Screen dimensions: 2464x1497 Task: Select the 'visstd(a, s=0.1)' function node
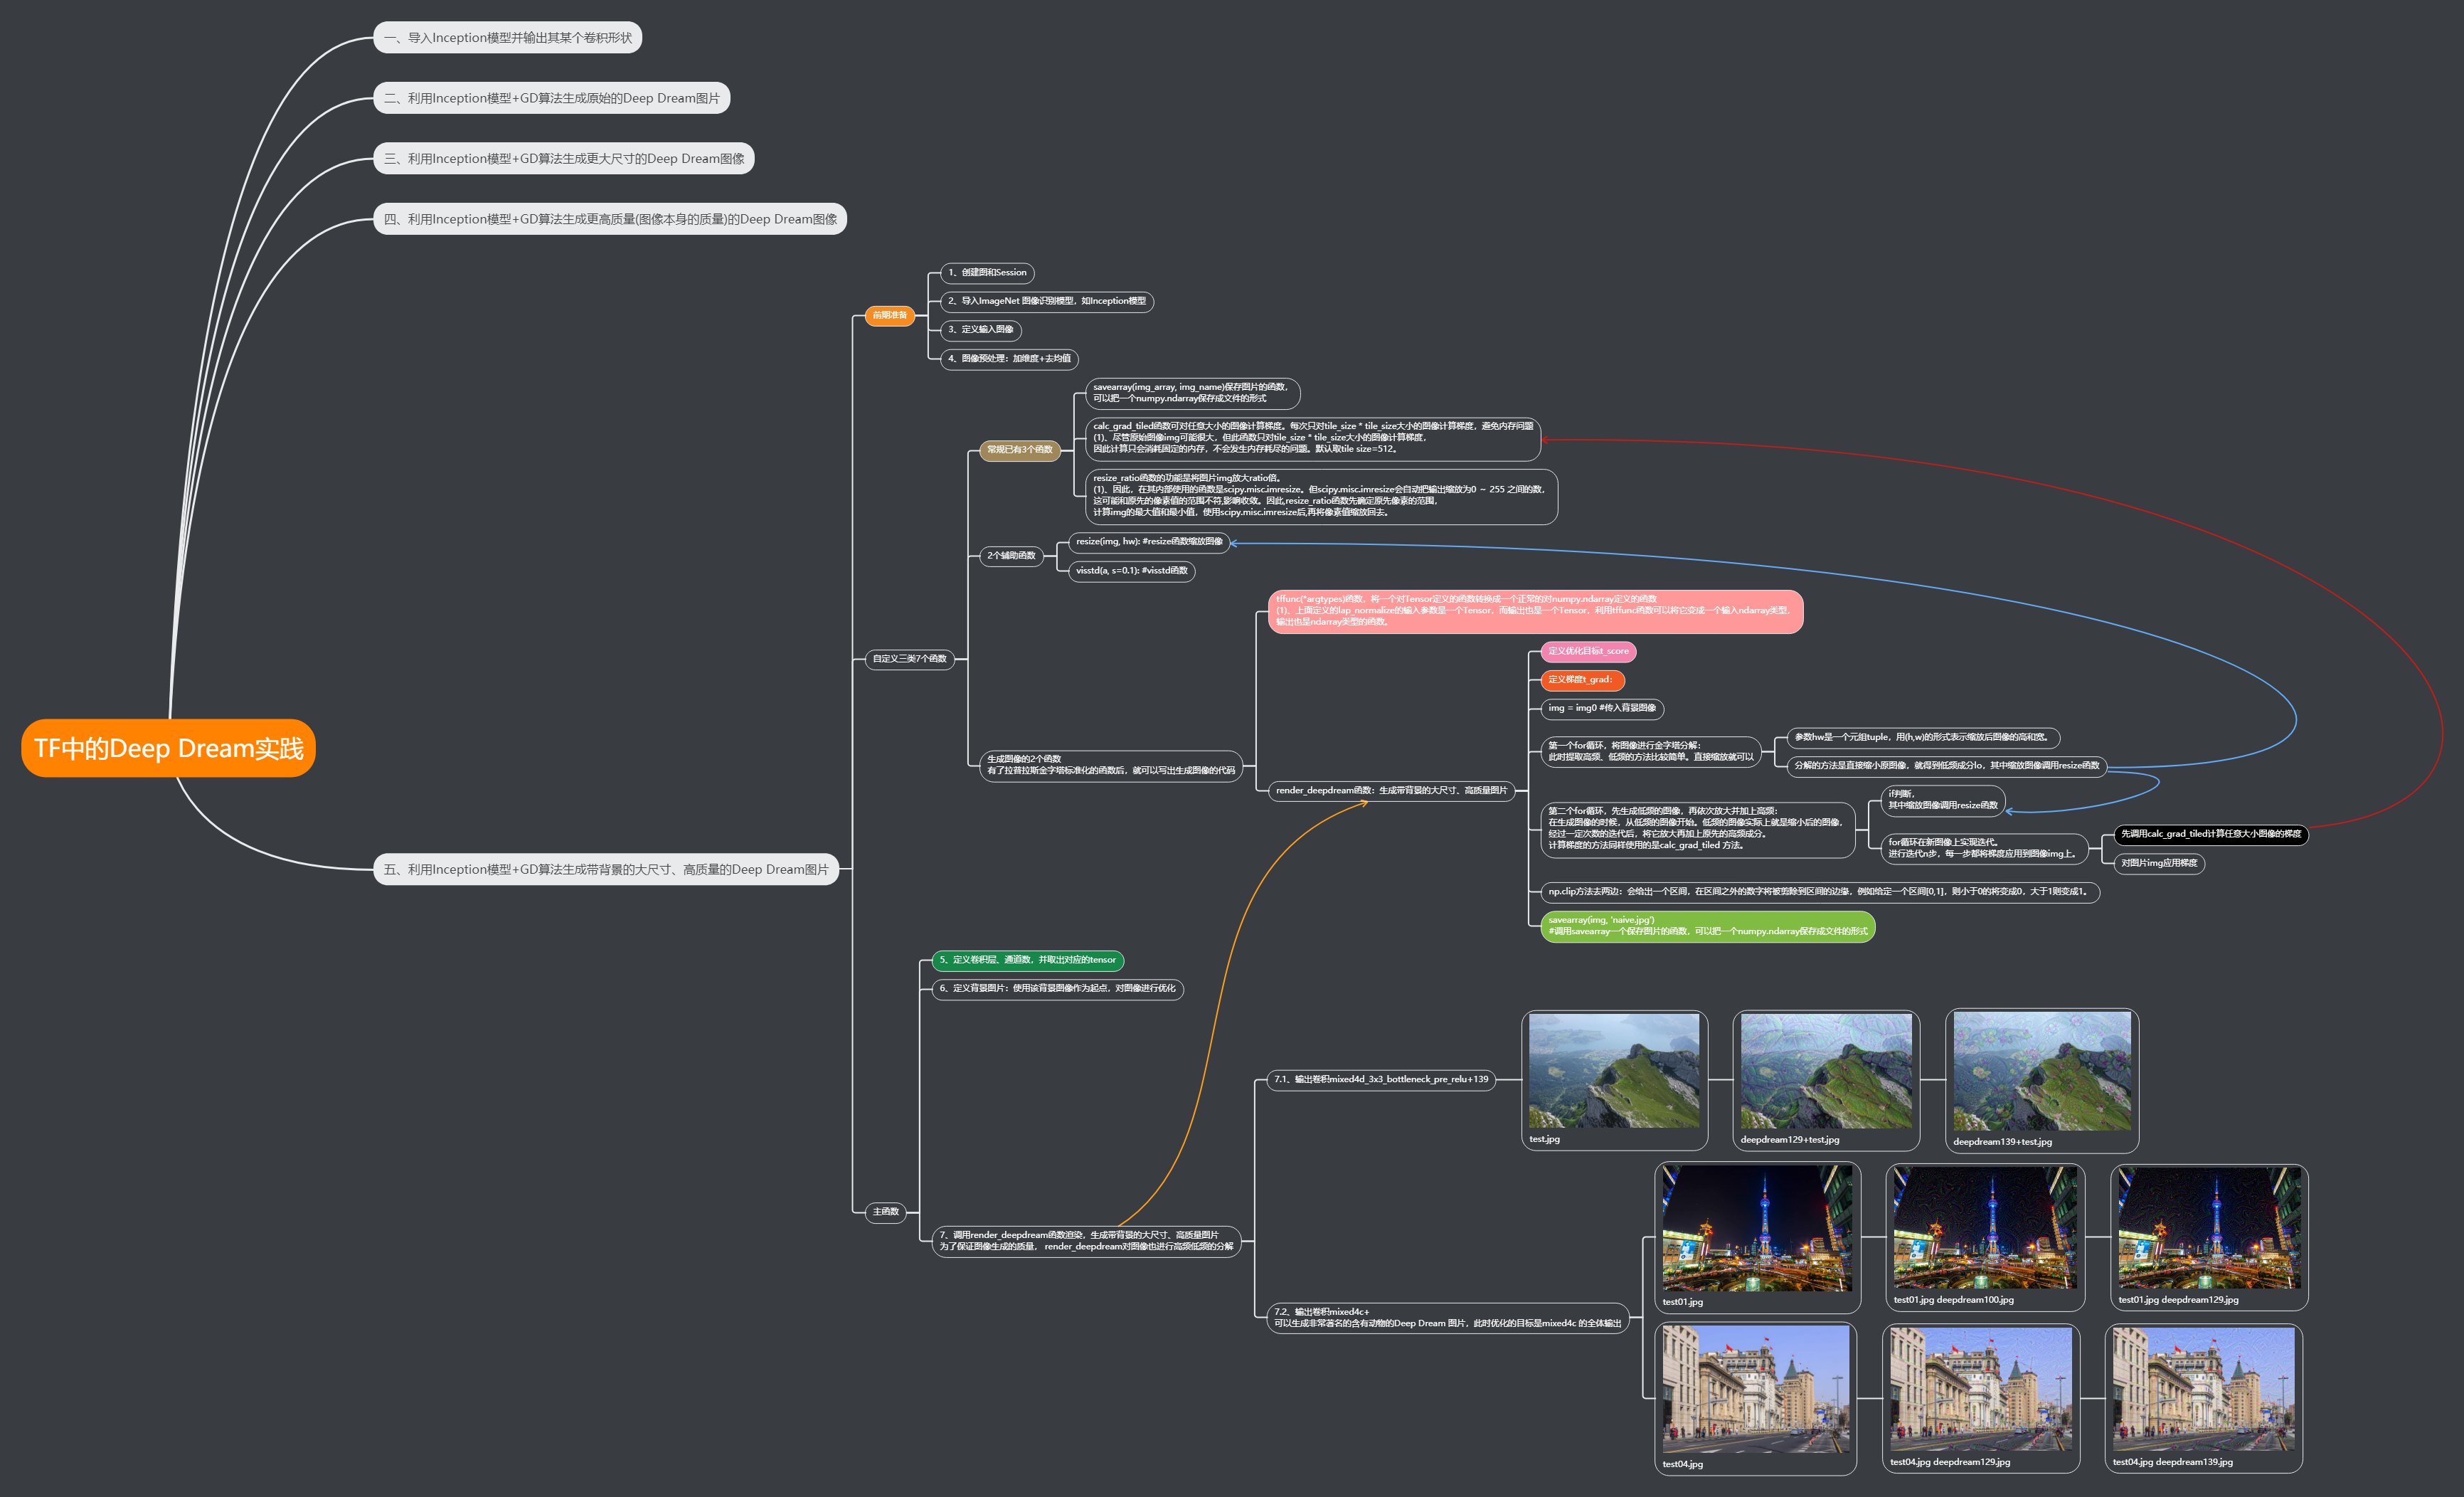point(1131,571)
